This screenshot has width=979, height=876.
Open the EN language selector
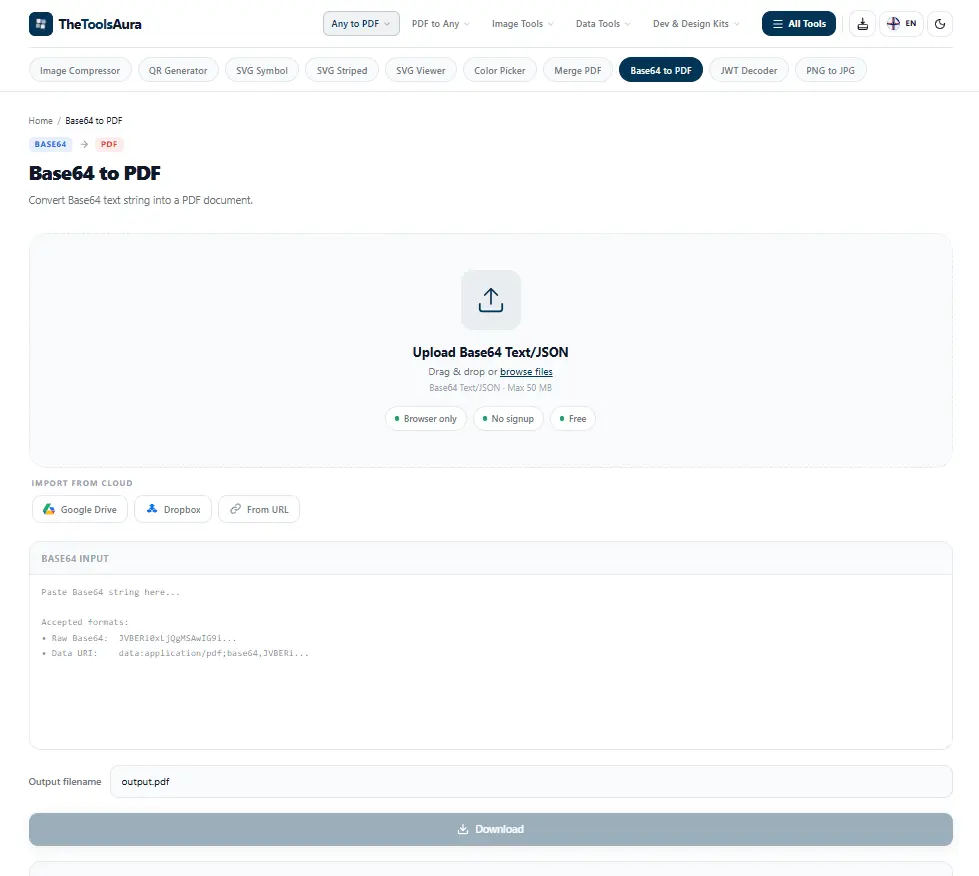pyautogui.click(x=901, y=24)
